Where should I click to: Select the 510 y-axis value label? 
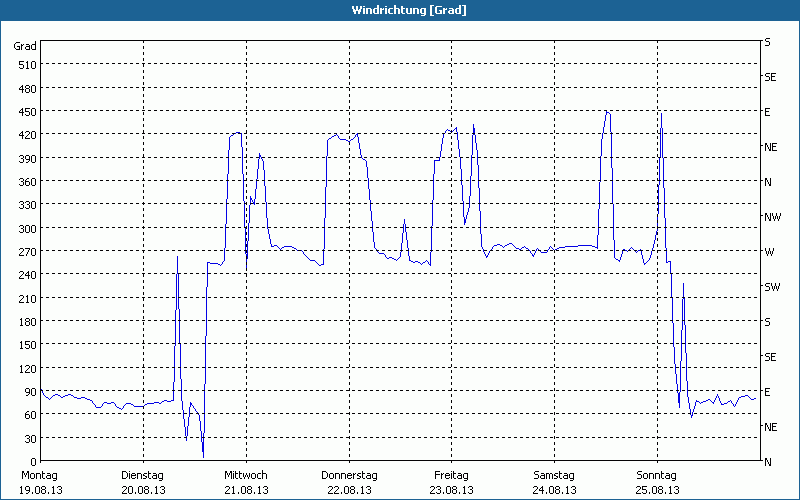coord(25,65)
